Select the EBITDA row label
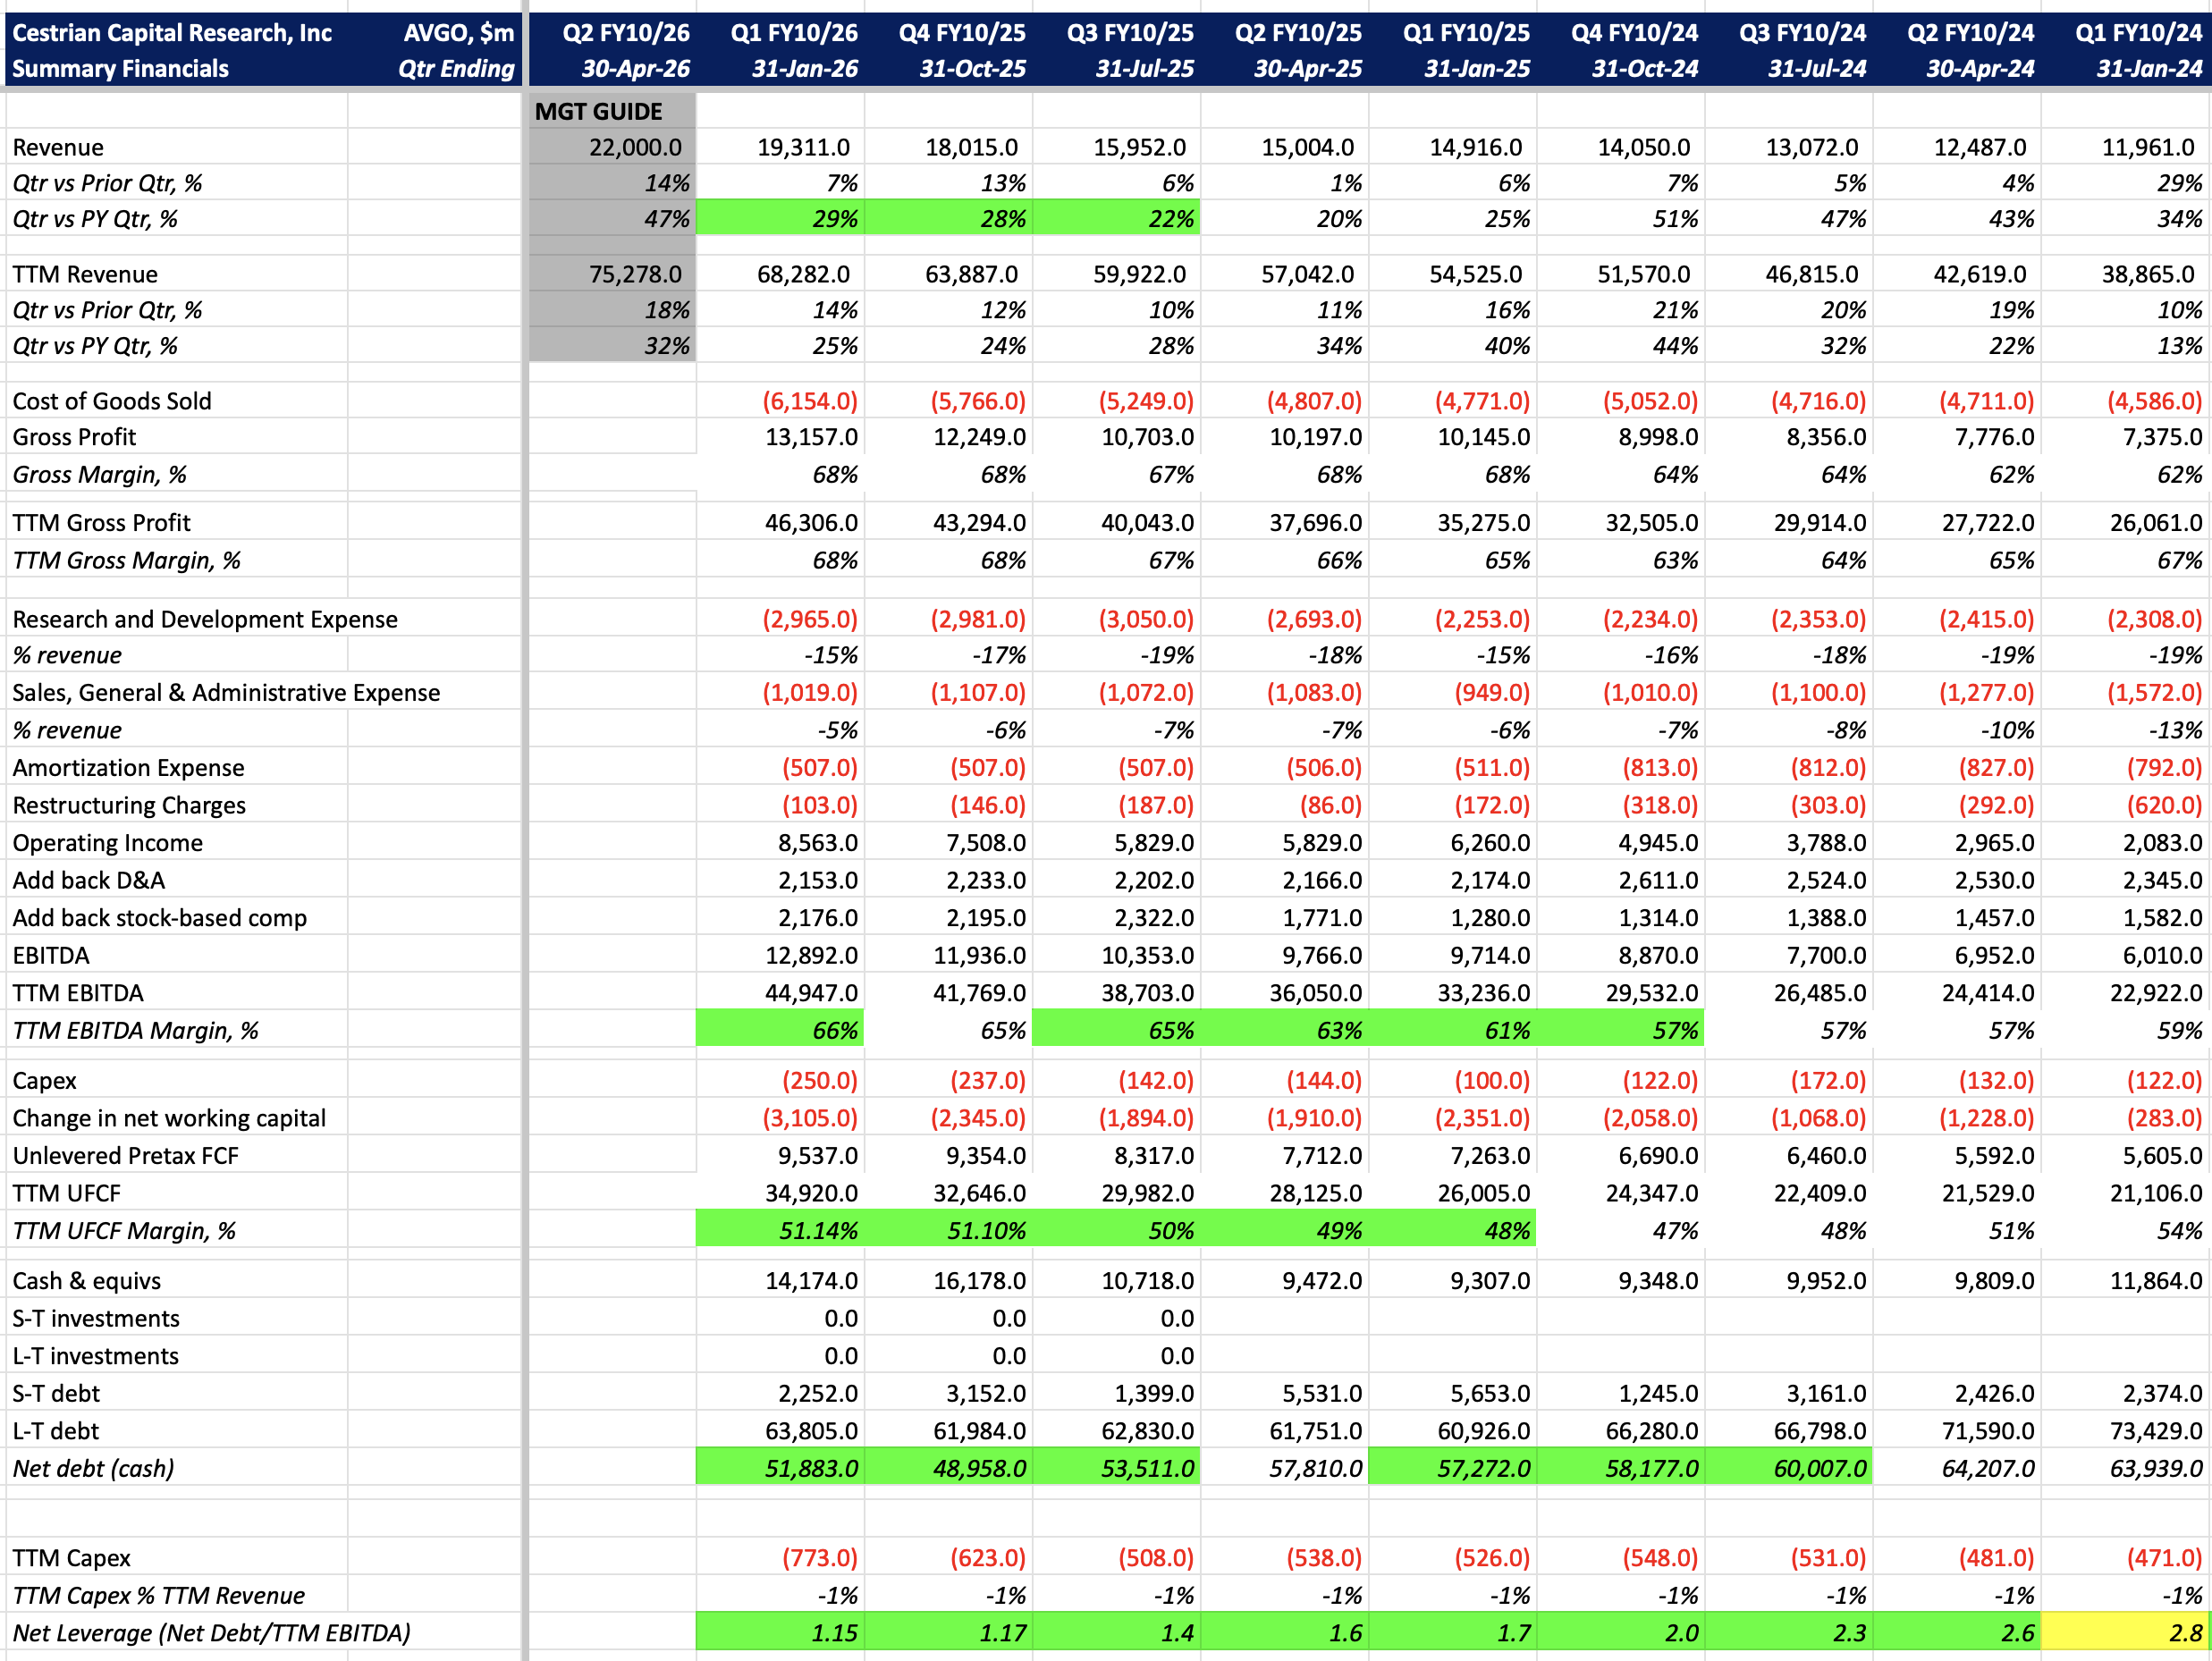The height and width of the screenshot is (1661, 2212). (51, 955)
